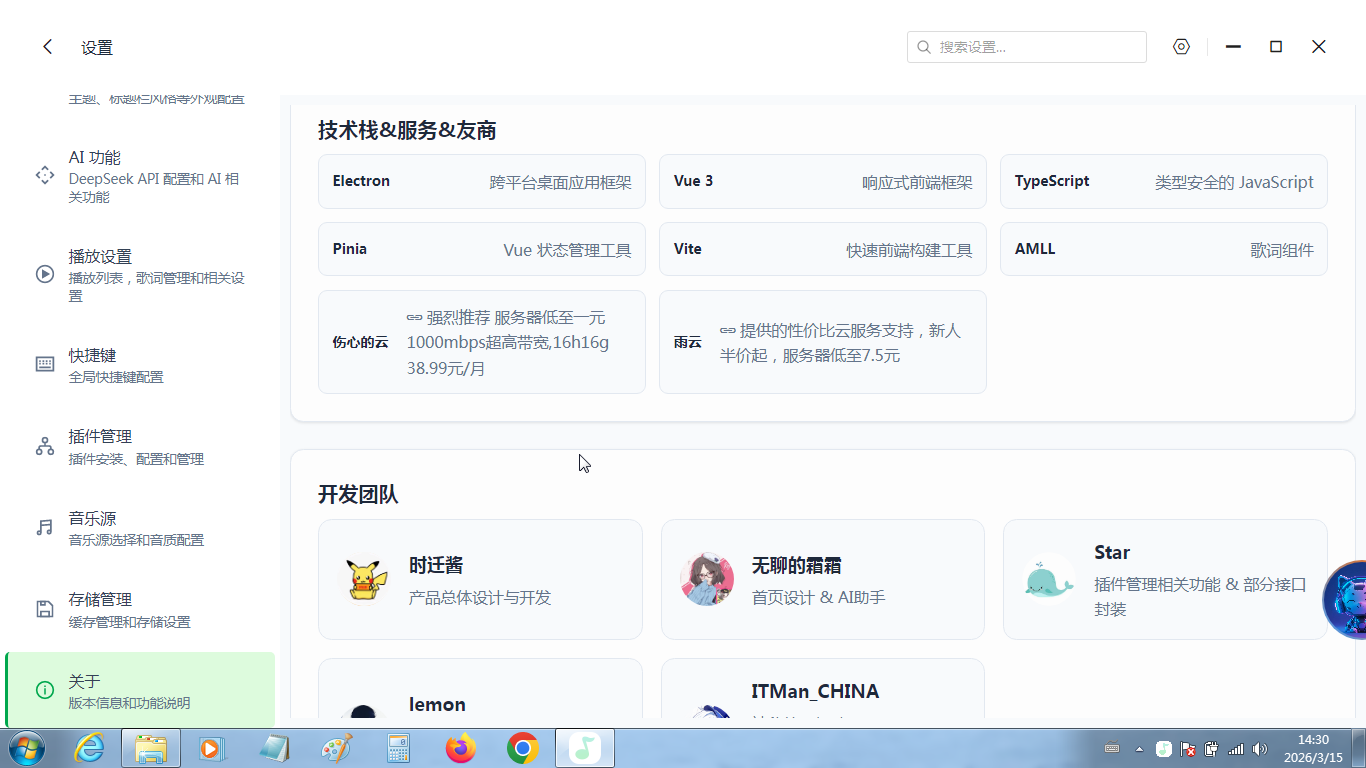Open Firefox from the taskbar

(461, 748)
